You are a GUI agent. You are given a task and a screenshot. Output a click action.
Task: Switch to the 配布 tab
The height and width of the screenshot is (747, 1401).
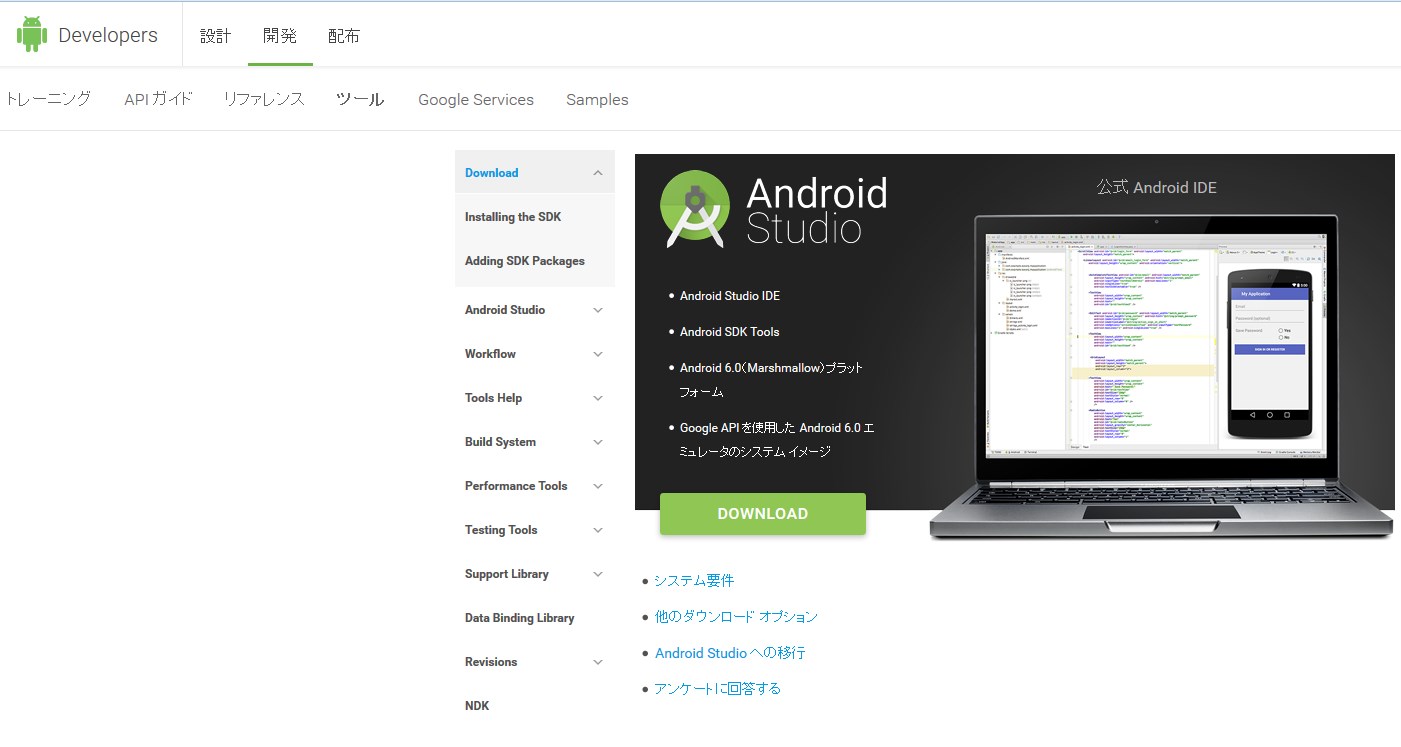click(x=344, y=36)
